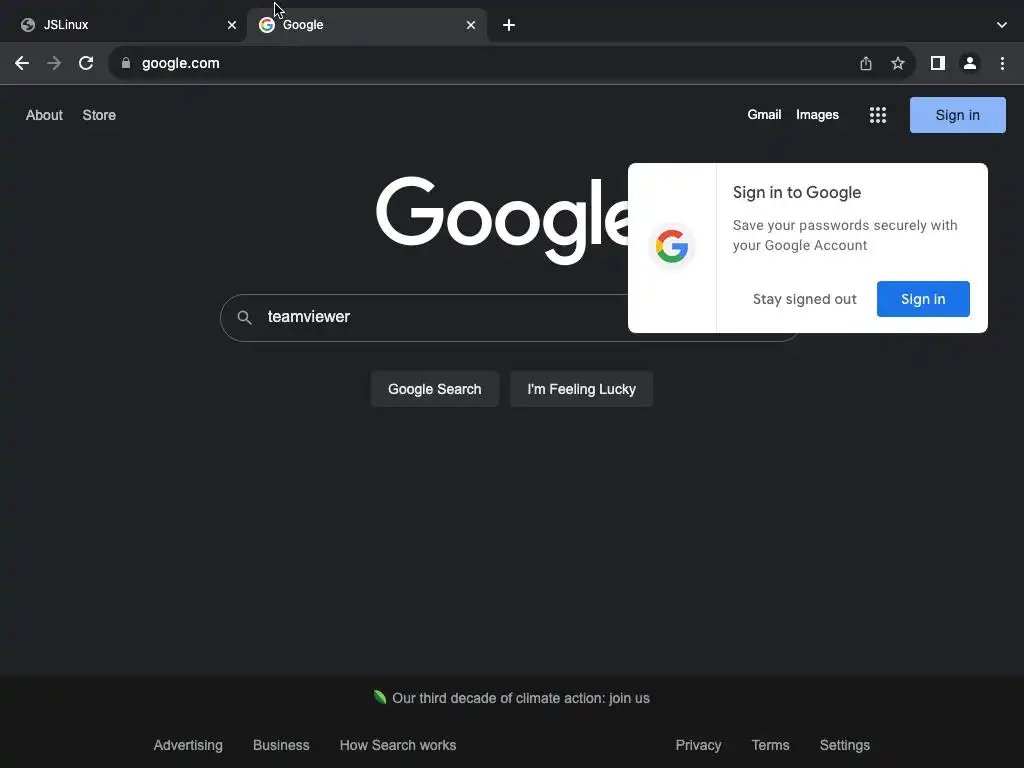Viewport: 1024px width, 768px height.
Task: Open the climate action join us link
Action: pos(520,698)
